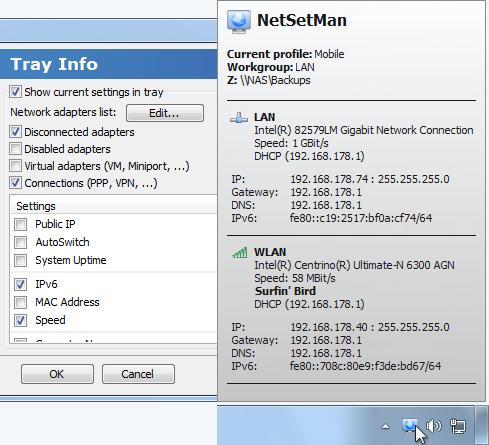Click the WLAN signal strength bars icon
Viewport: 489px width, 445px height.
240,253
